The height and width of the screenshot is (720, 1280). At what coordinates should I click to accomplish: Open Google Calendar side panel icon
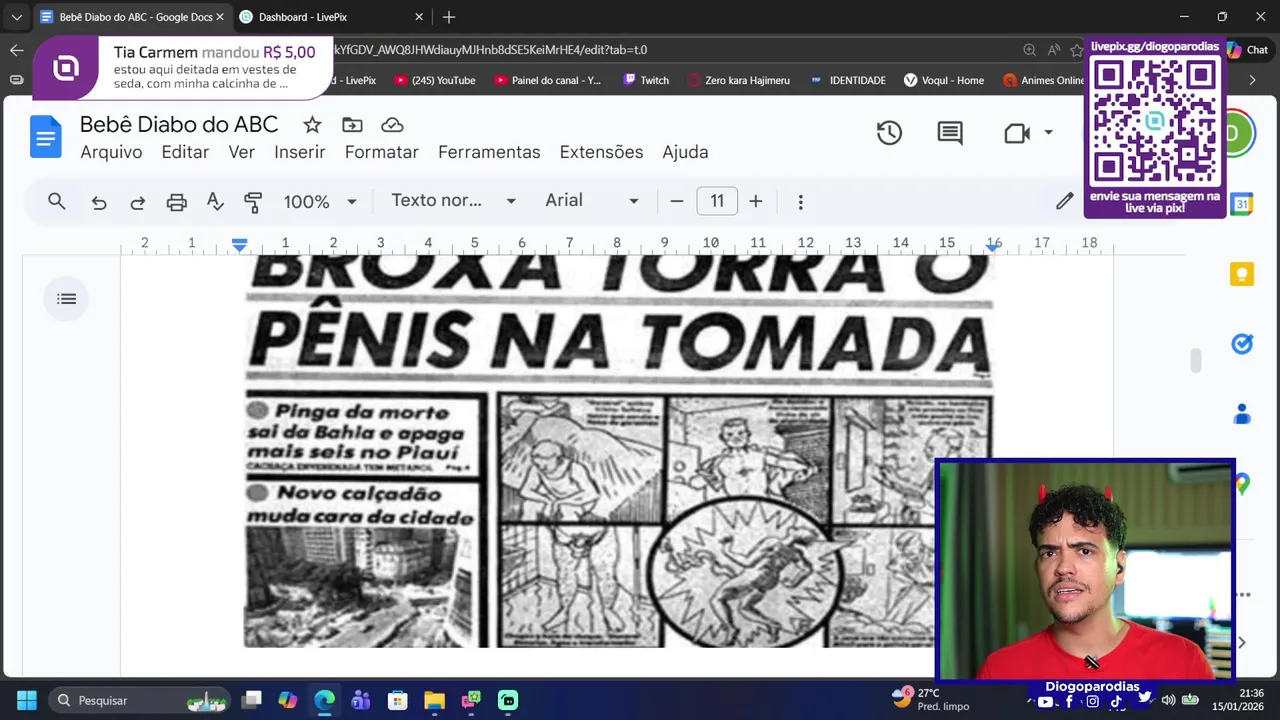(1242, 204)
